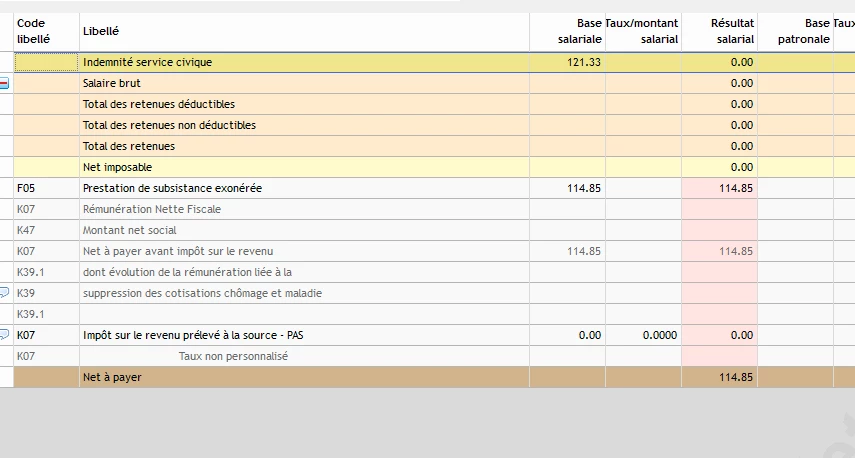Select the Total des retenues row label
The image size is (855, 458).
[129, 146]
